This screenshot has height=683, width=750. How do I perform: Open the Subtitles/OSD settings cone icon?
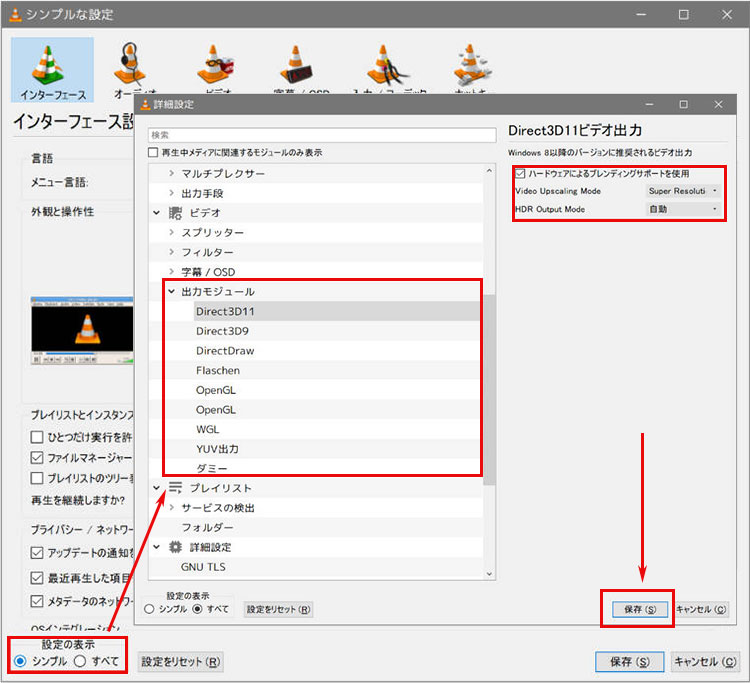(x=297, y=65)
